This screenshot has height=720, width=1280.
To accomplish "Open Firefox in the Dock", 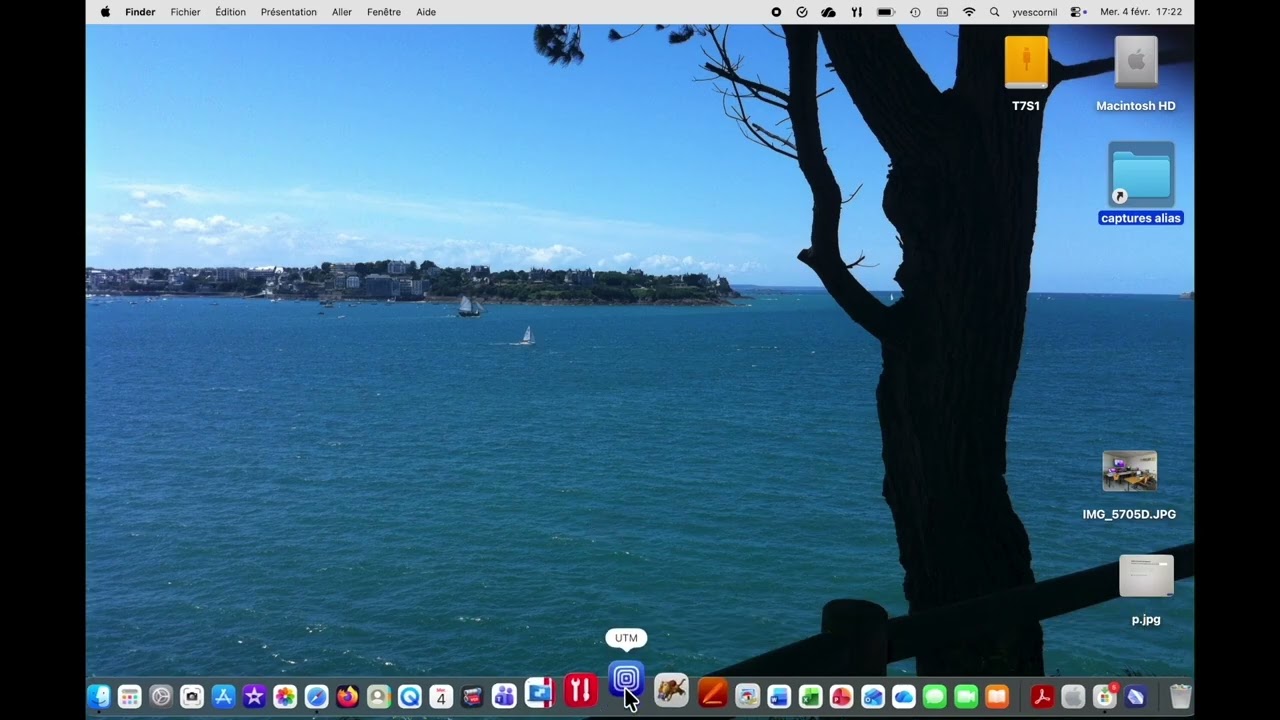I will [347, 697].
